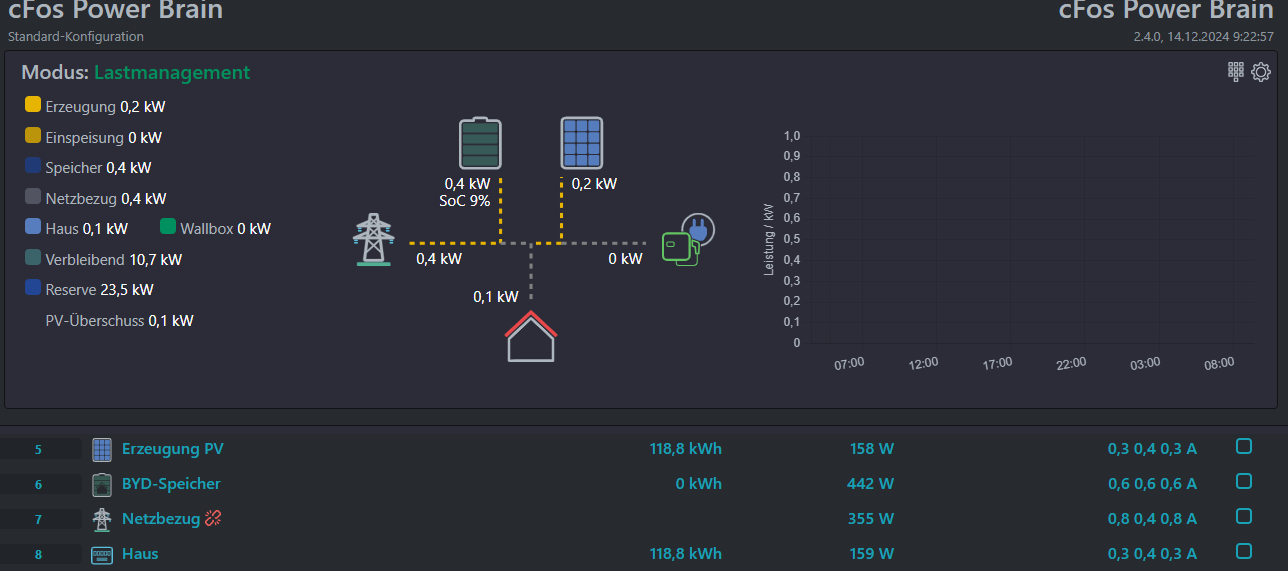The width and height of the screenshot is (1288, 571).
Task: Click the 0,8 0,4 0,8 A current value
Action: pyautogui.click(x=1152, y=519)
